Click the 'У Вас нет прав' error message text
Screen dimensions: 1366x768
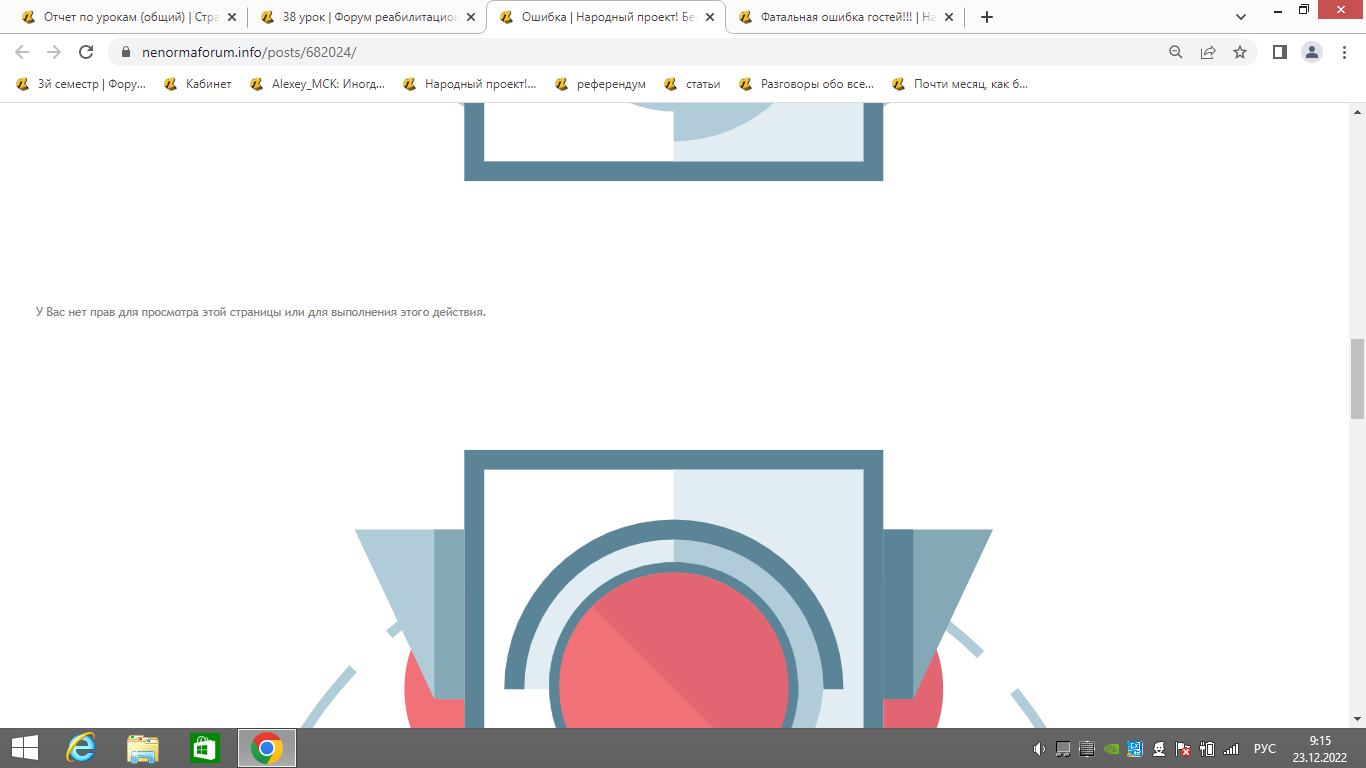click(260, 312)
